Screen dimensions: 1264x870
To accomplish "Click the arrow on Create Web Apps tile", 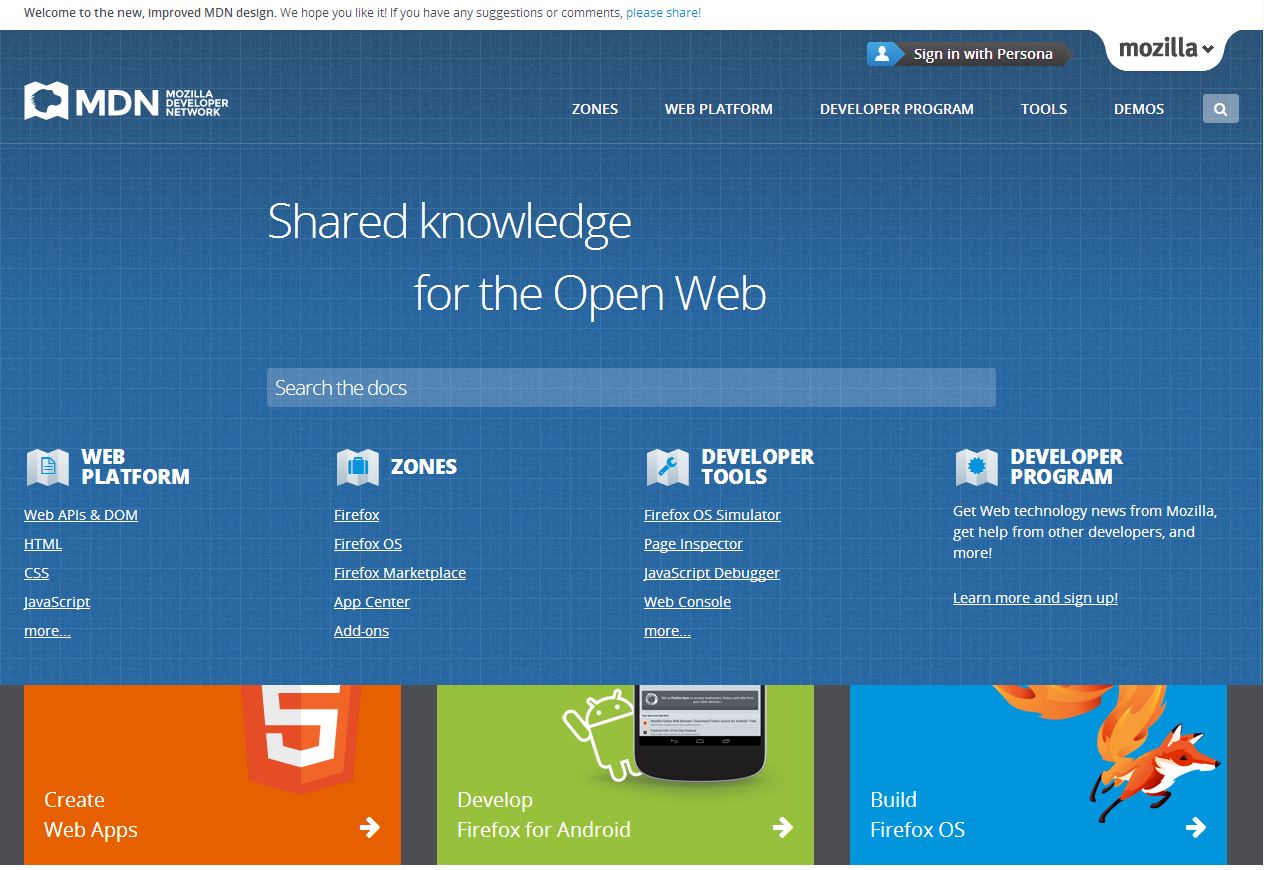I will [x=370, y=827].
